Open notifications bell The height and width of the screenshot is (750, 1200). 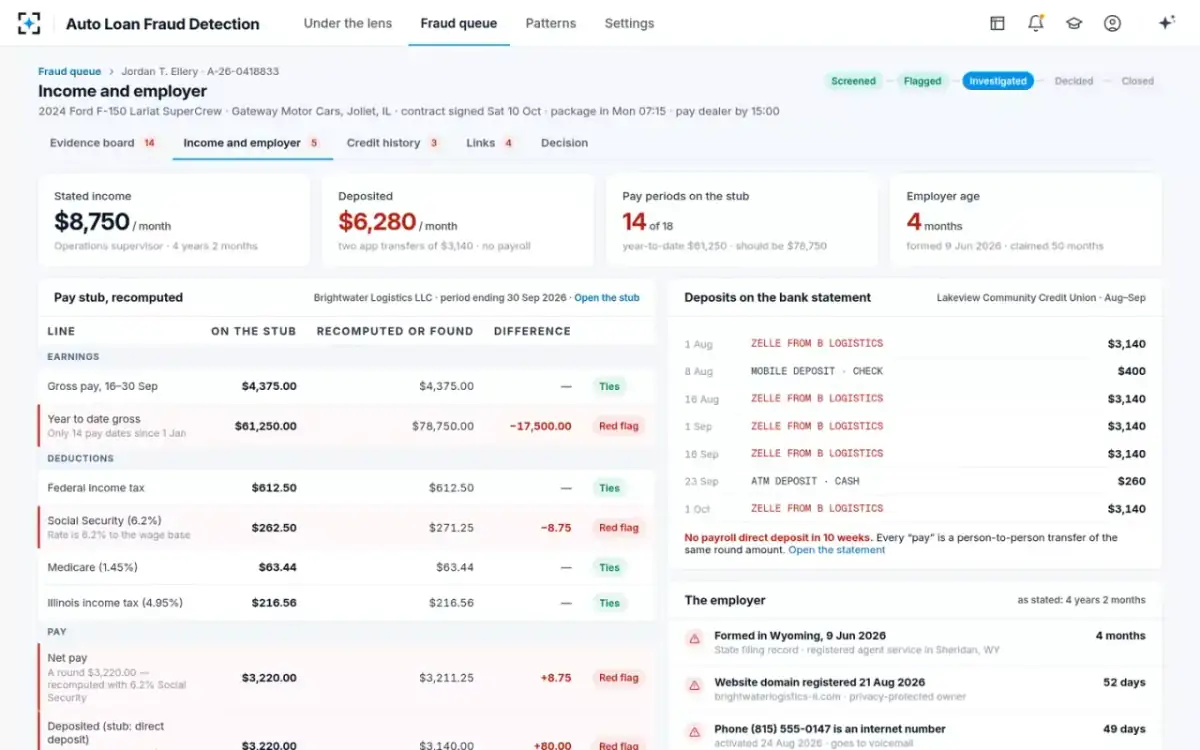1036,23
